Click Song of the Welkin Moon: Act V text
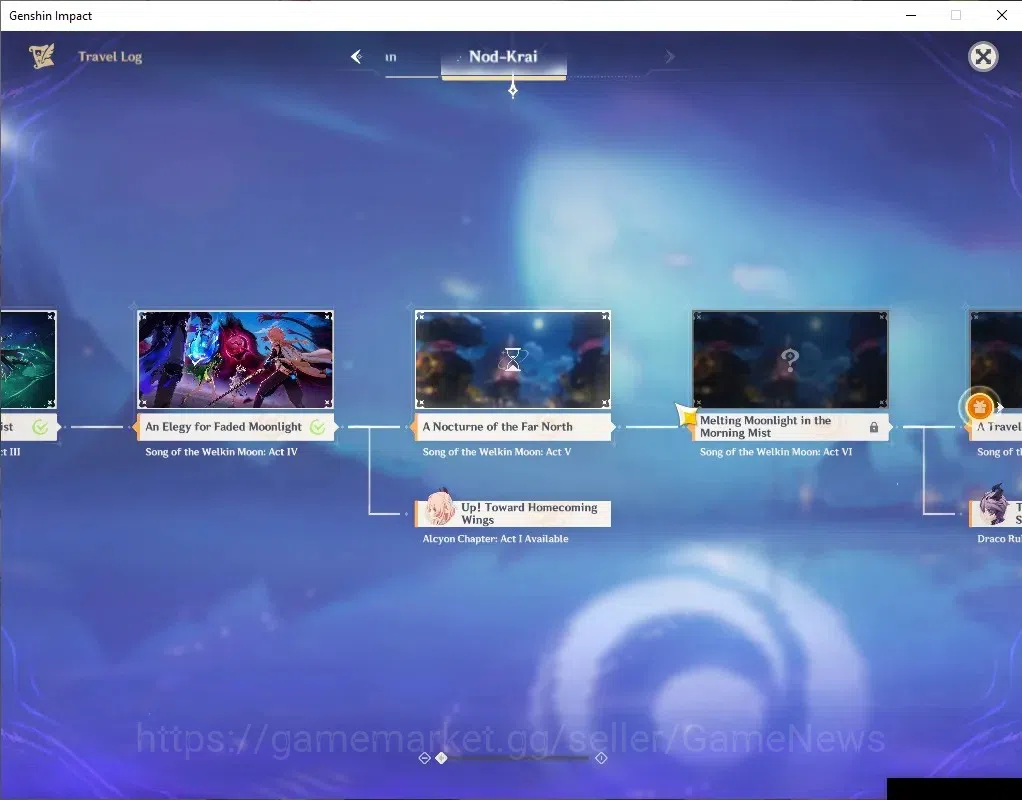Image resolution: width=1022 pixels, height=800 pixels. click(x=497, y=452)
